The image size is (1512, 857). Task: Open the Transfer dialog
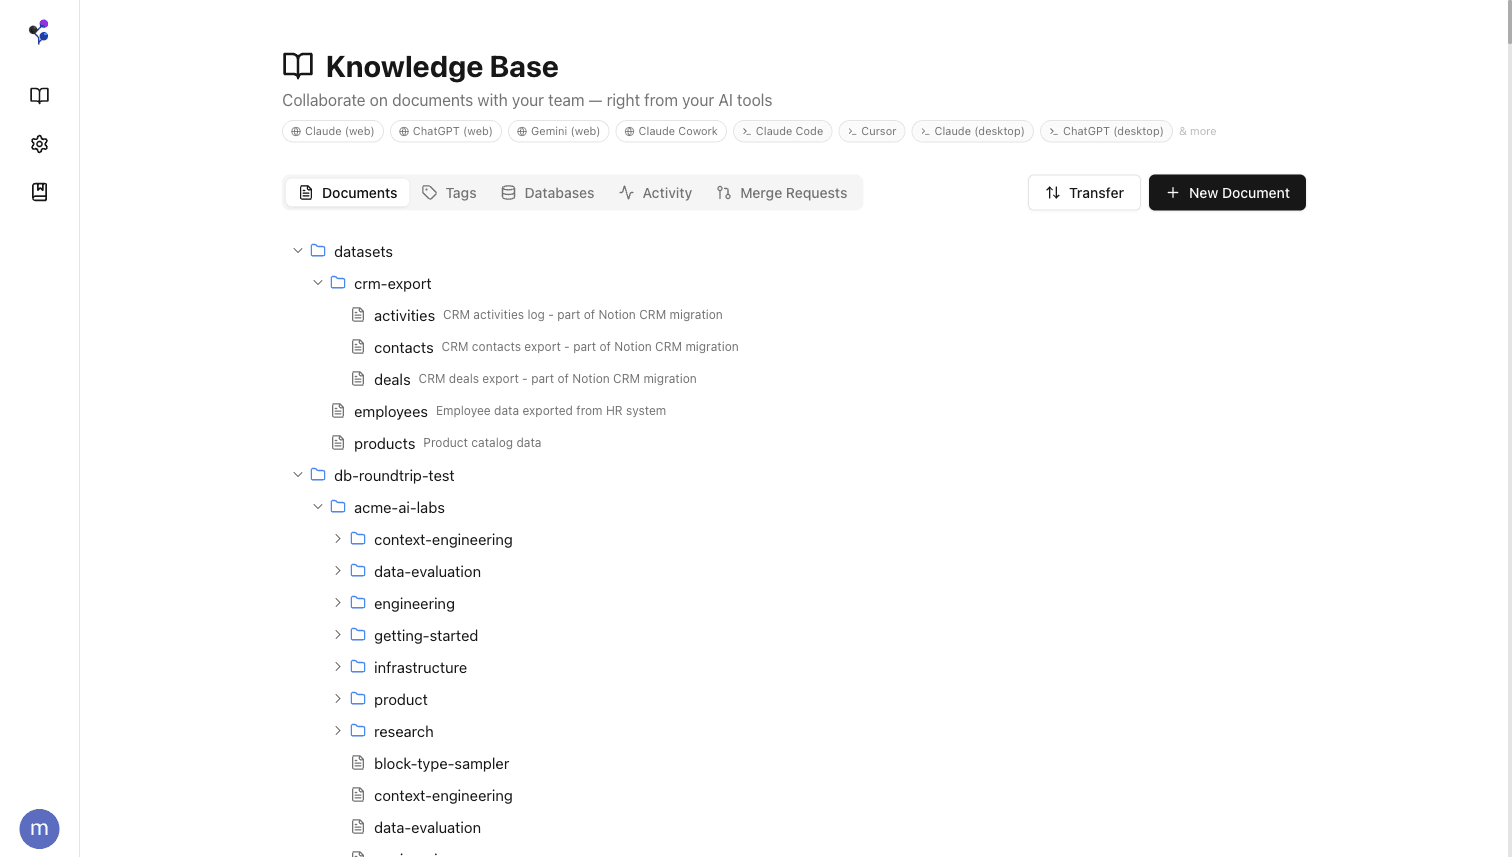(1084, 192)
